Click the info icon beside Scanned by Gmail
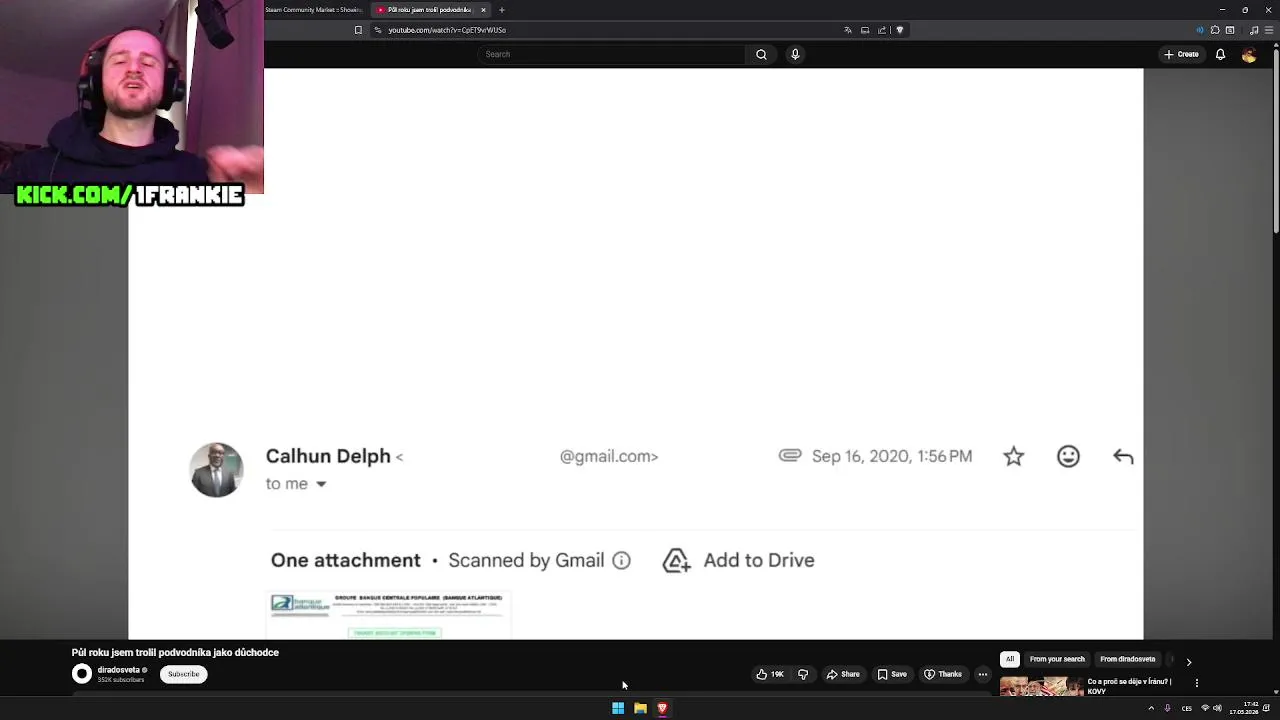The image size is (1280, 720). (621, 560)
